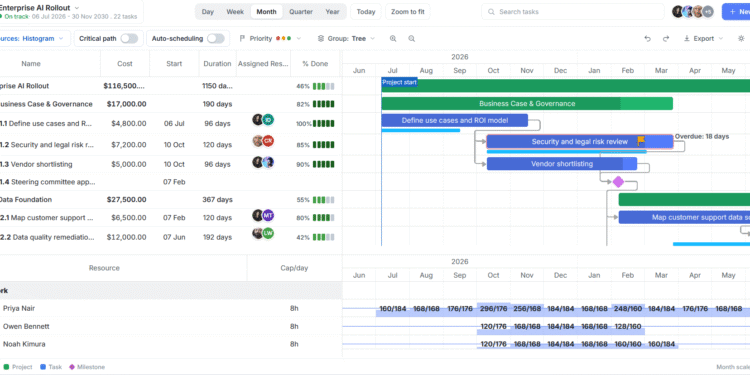Select the Noah Kimura resource row
The image size is (750, 375).
click(170, 344)
